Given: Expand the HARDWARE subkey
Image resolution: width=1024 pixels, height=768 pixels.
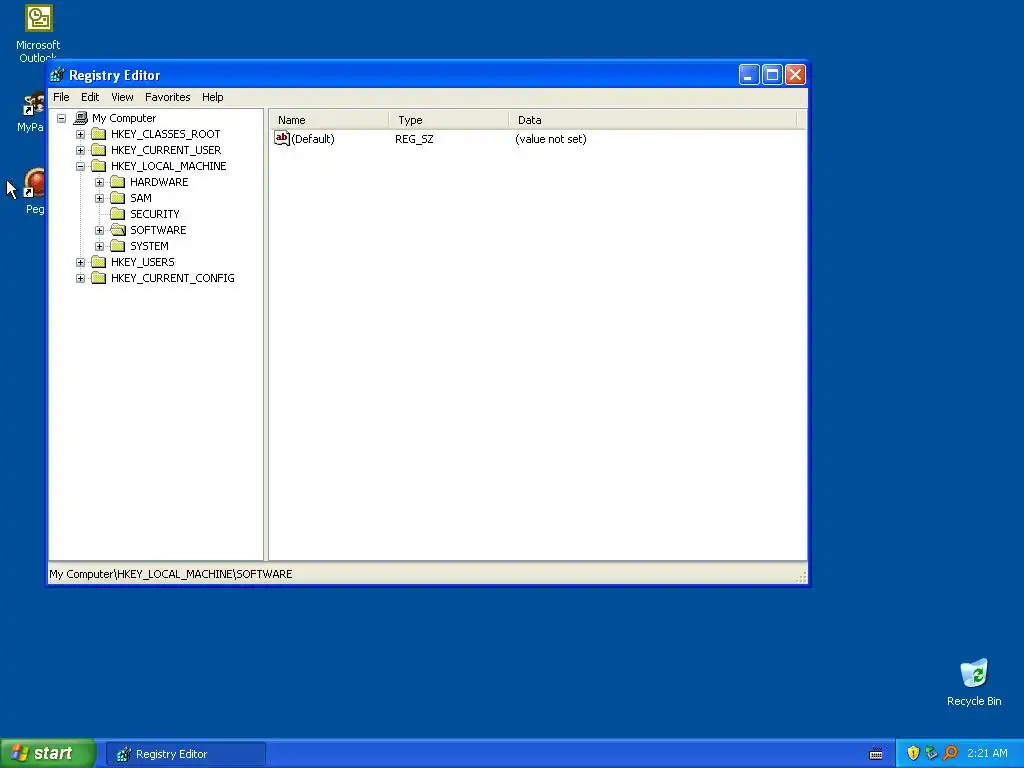Looking at the screenshot, I should click(99, 182).
